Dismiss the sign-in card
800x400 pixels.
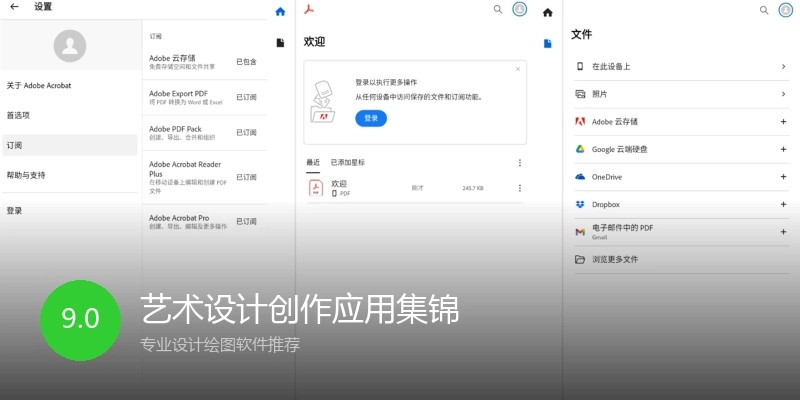[518, 69]
